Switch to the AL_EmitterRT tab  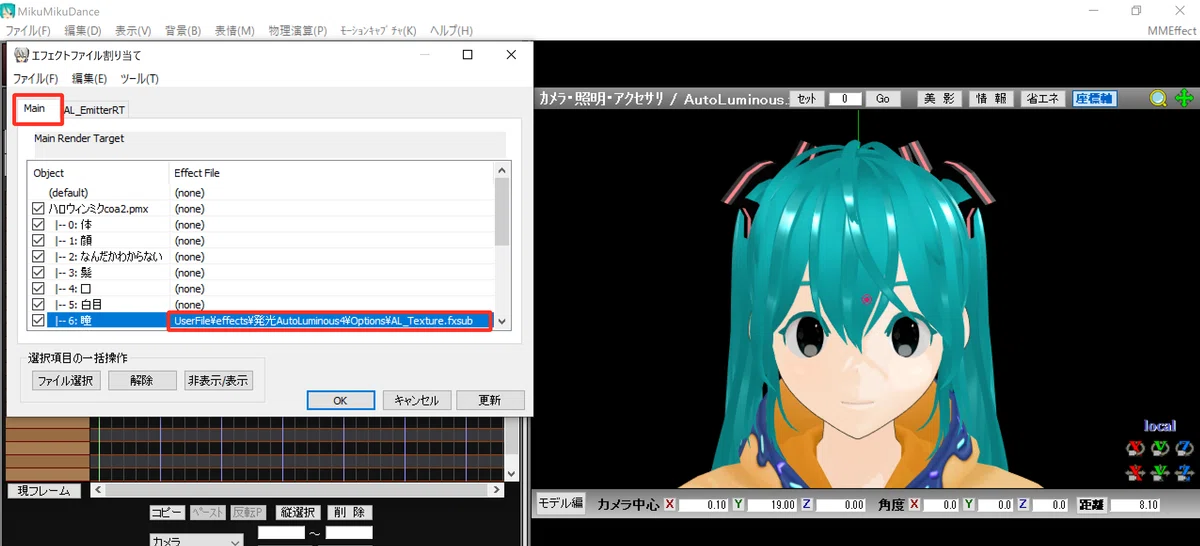click(96, 110)
